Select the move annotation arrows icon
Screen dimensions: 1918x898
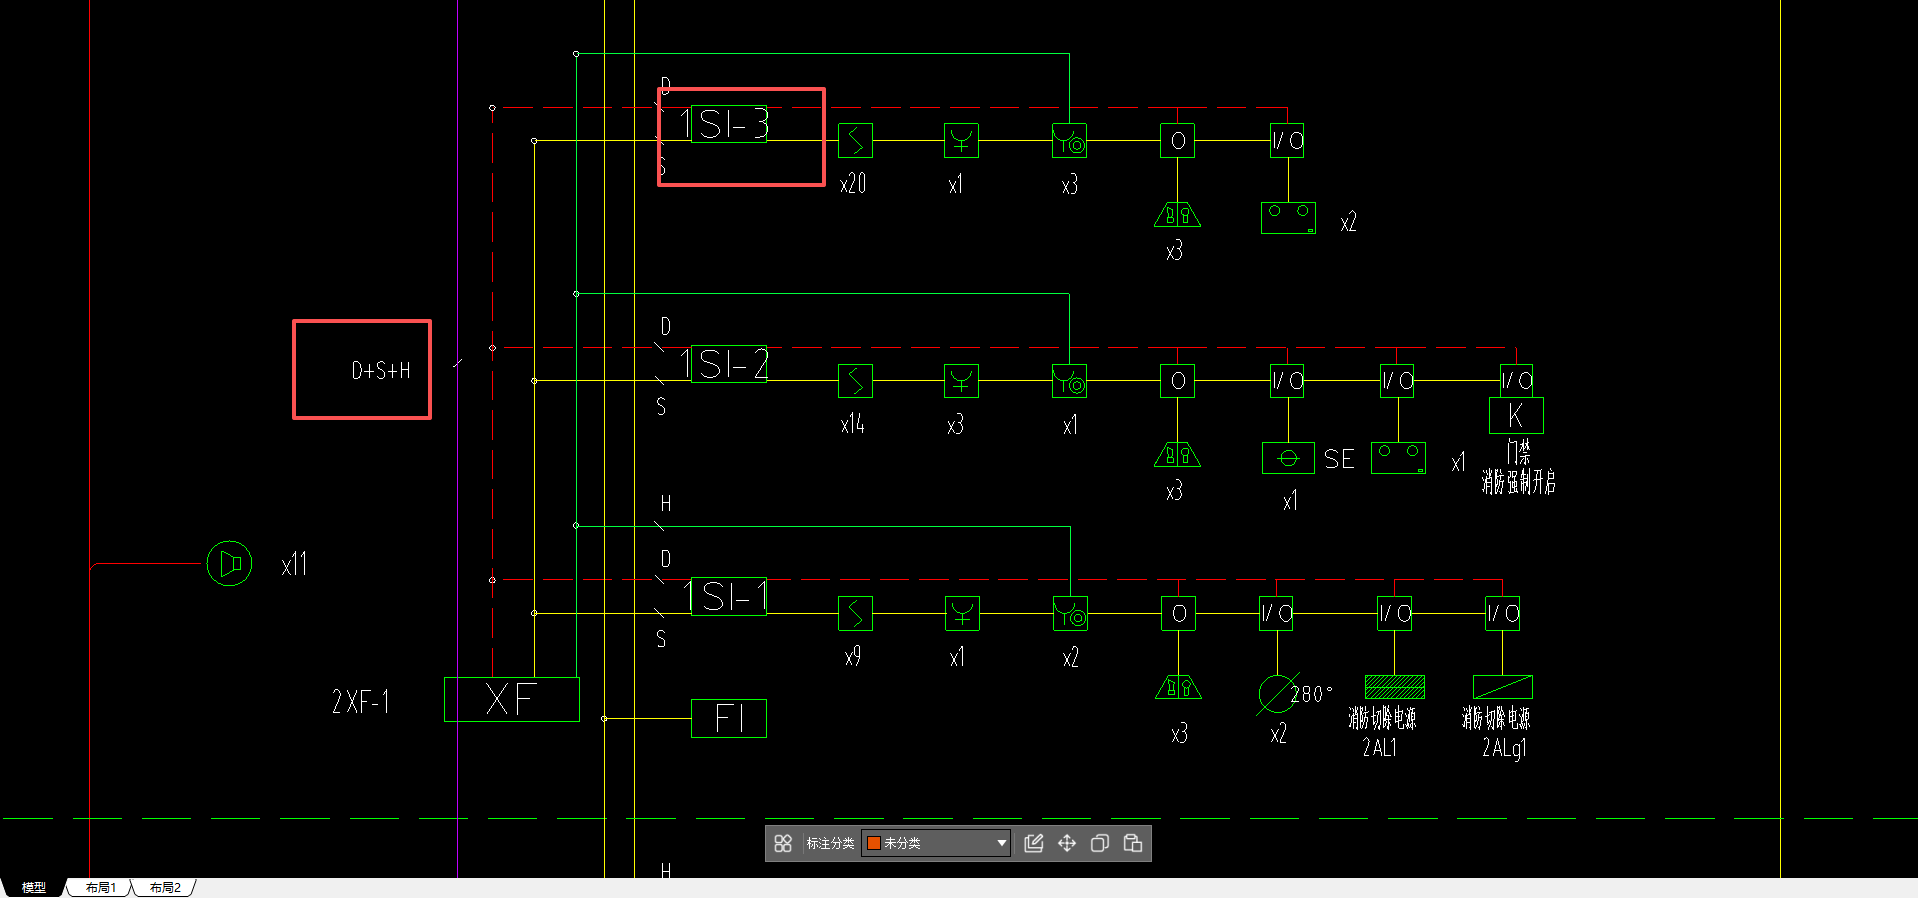[1067, 844]
